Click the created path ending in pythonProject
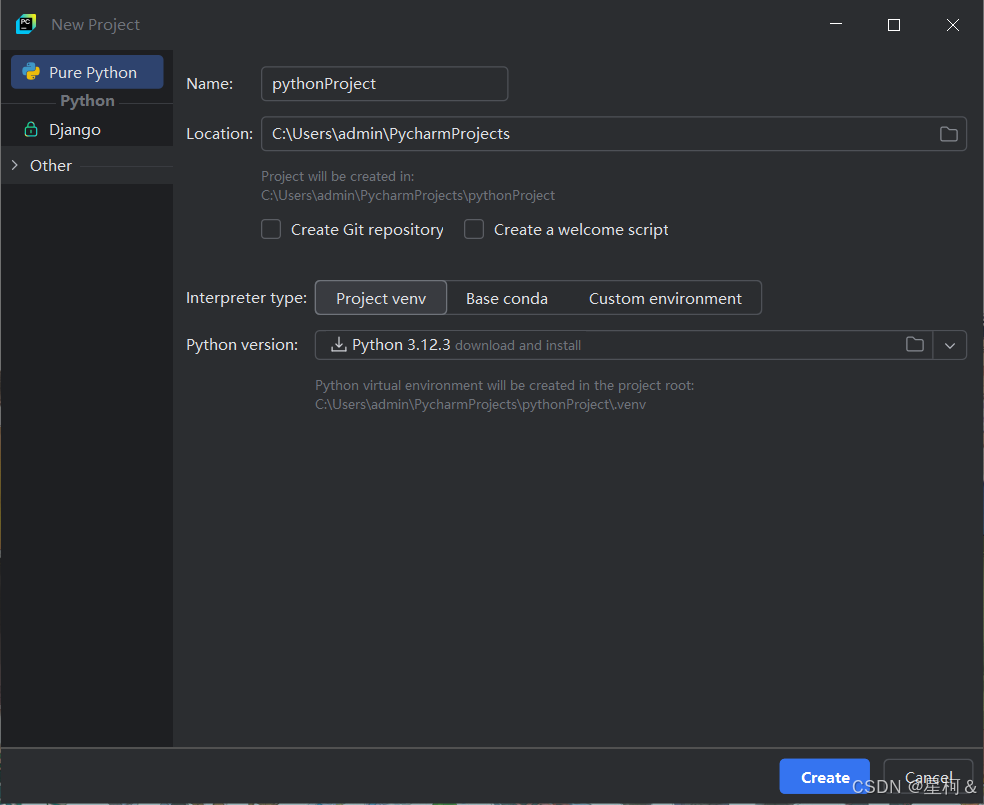 point(408,196)
